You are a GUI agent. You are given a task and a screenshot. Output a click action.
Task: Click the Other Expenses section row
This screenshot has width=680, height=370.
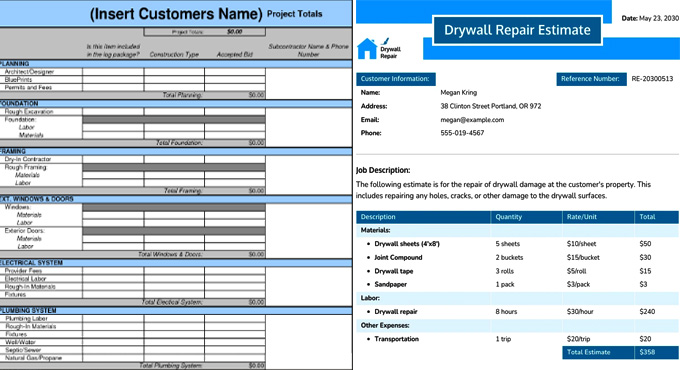(x=517, y=325)
